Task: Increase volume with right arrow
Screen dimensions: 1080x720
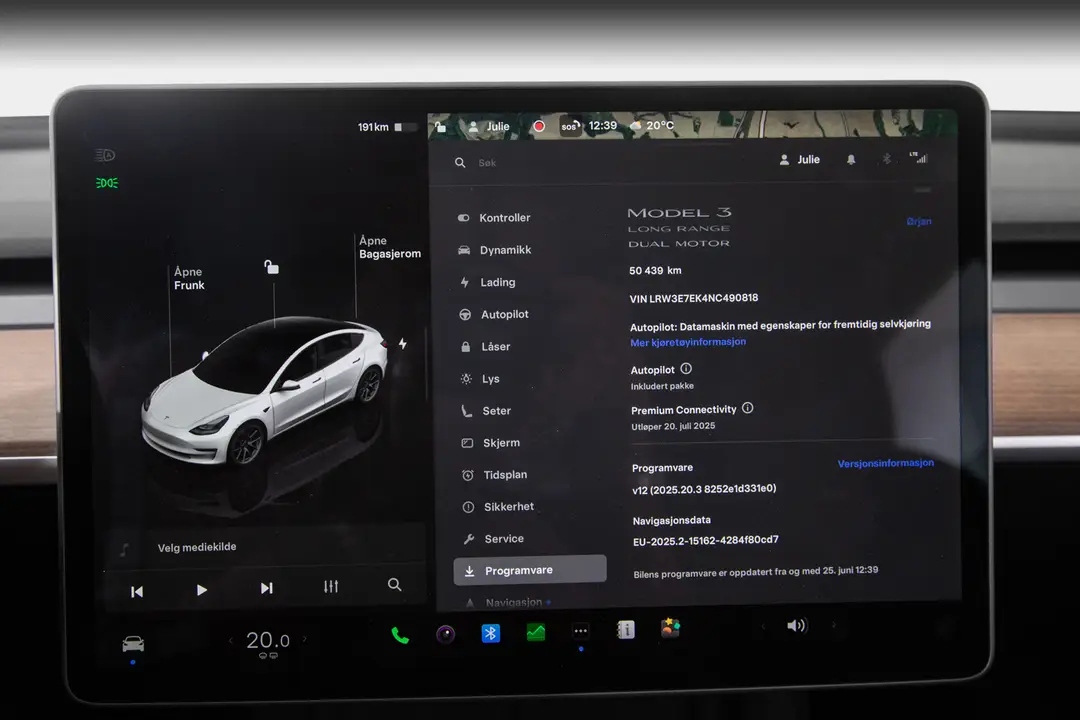Action: 833,626
